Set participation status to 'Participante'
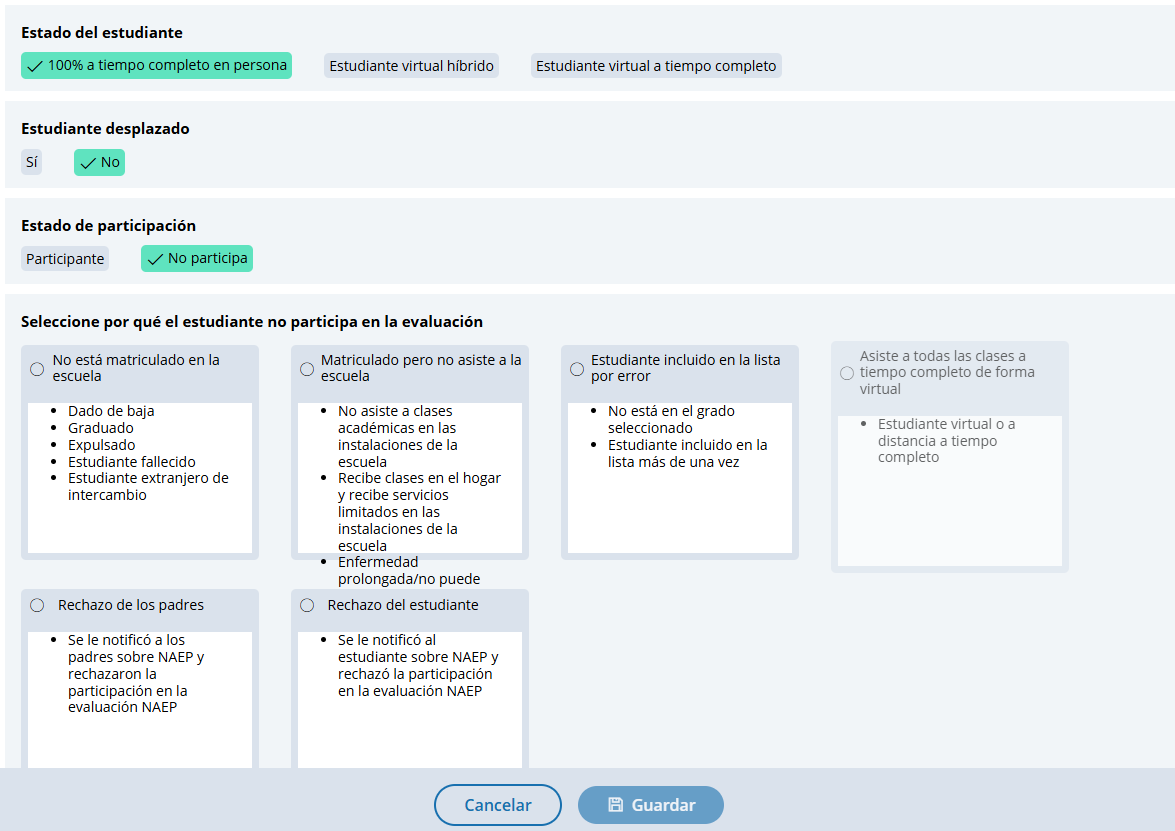Image resolution: width=1175 pixels, height=831 pixels. coord(65,259)
